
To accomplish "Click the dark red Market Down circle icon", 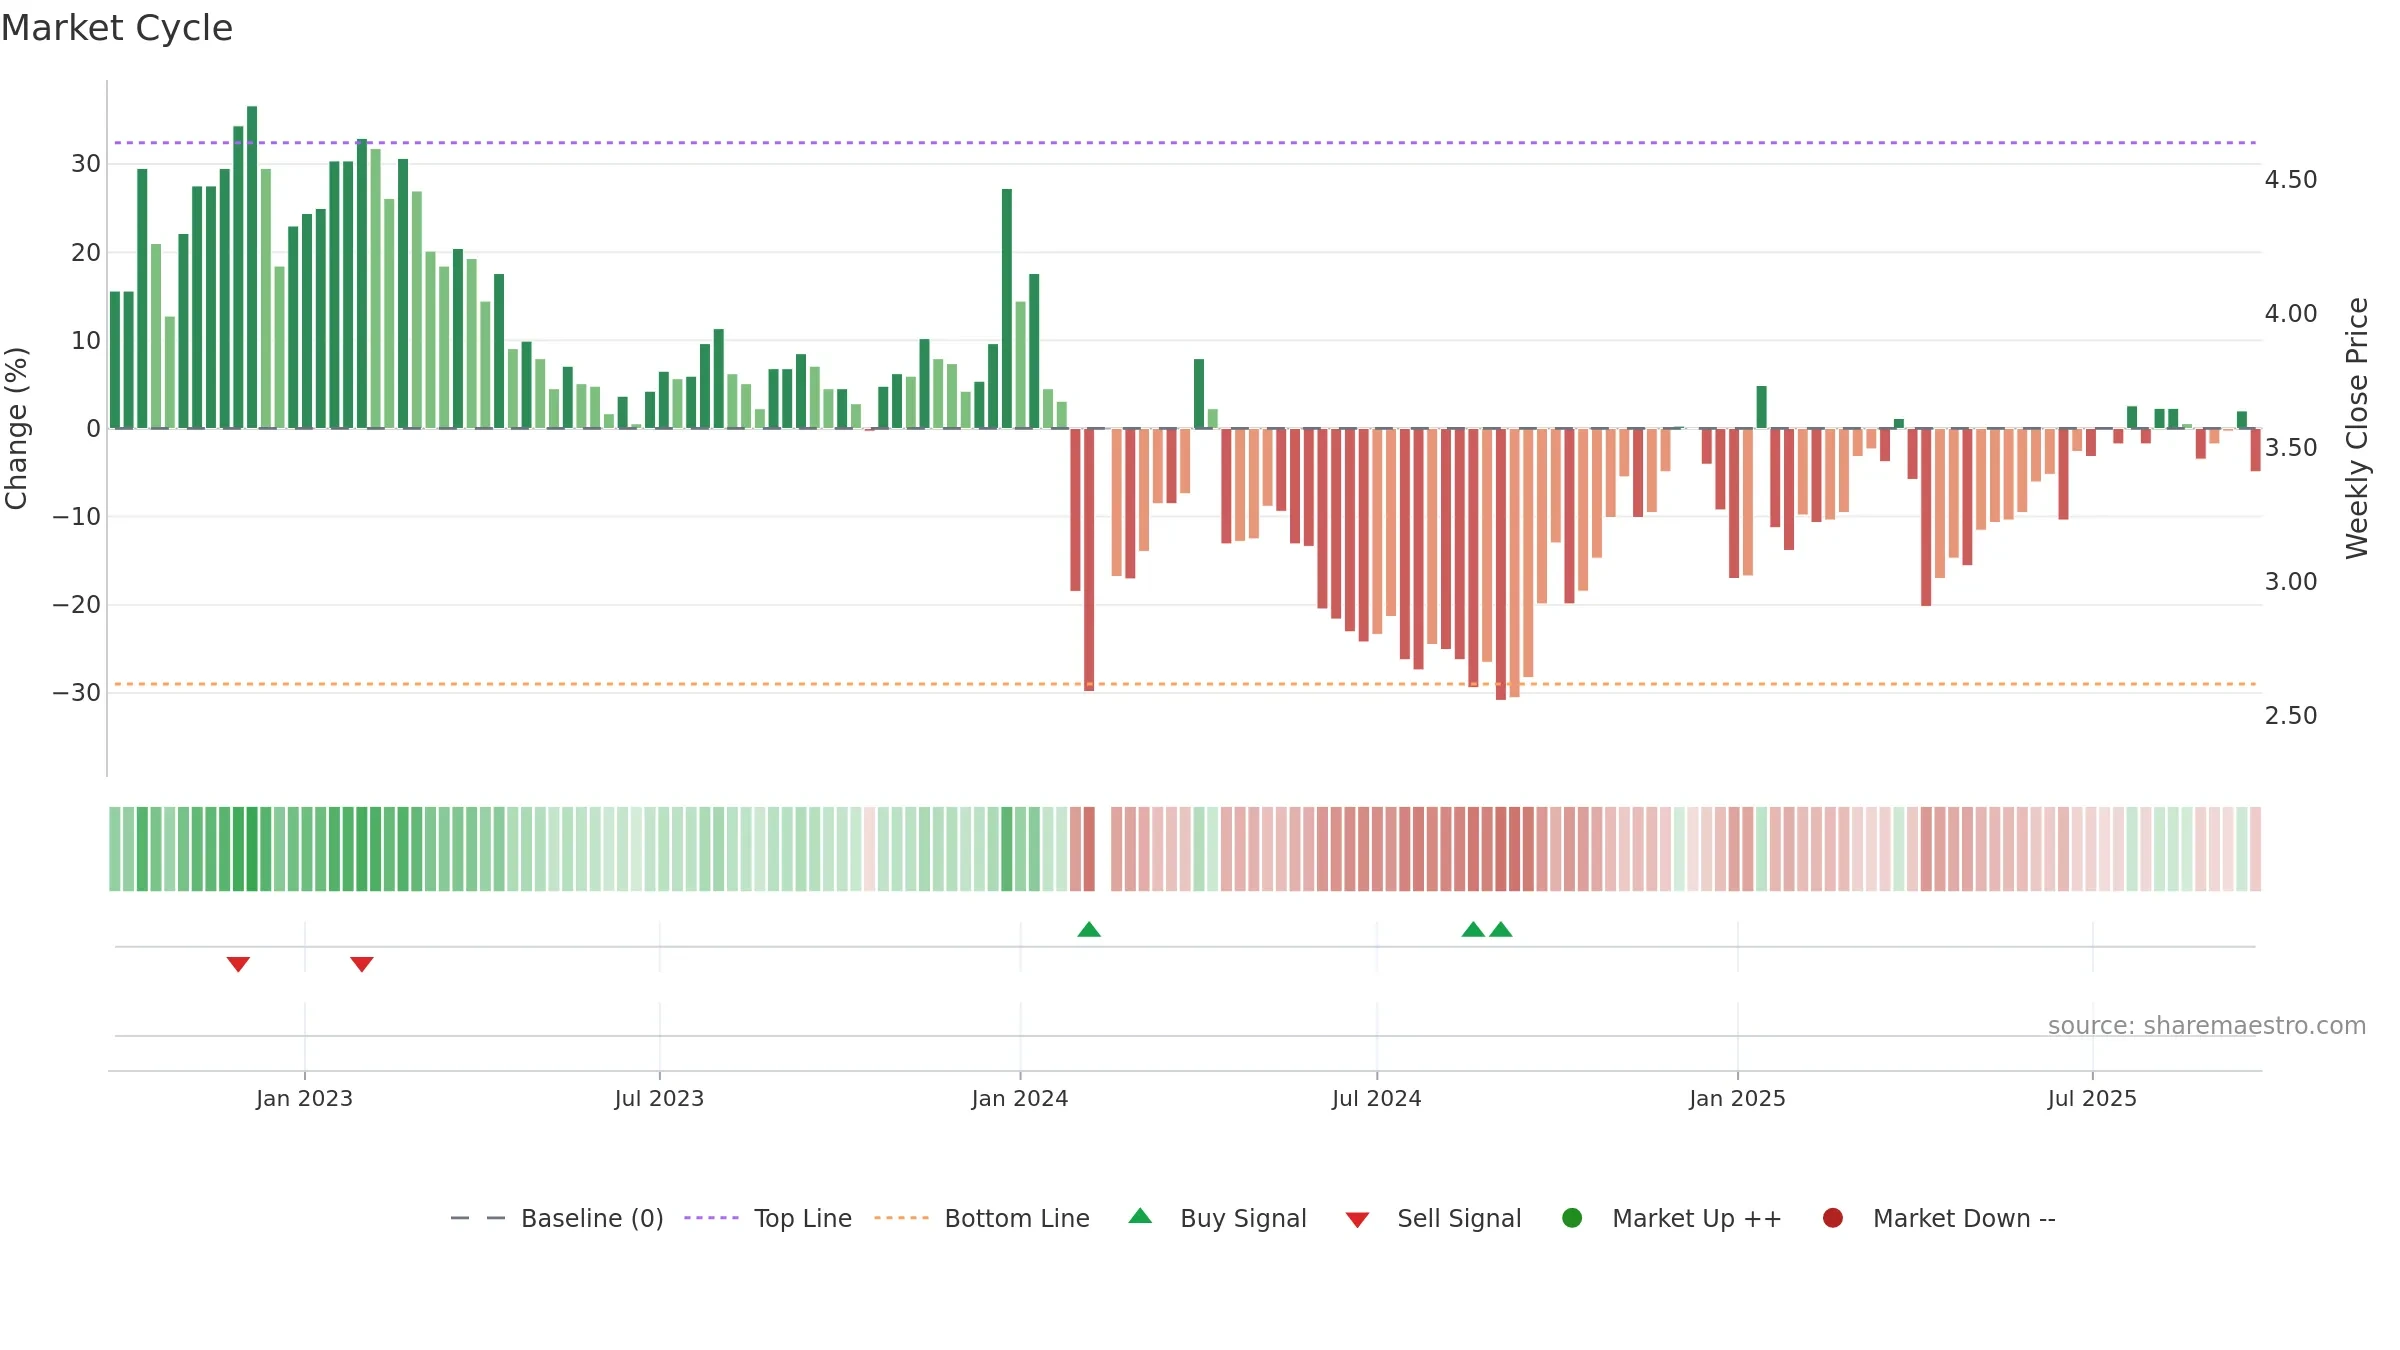I will [x=1833, y=1218].
